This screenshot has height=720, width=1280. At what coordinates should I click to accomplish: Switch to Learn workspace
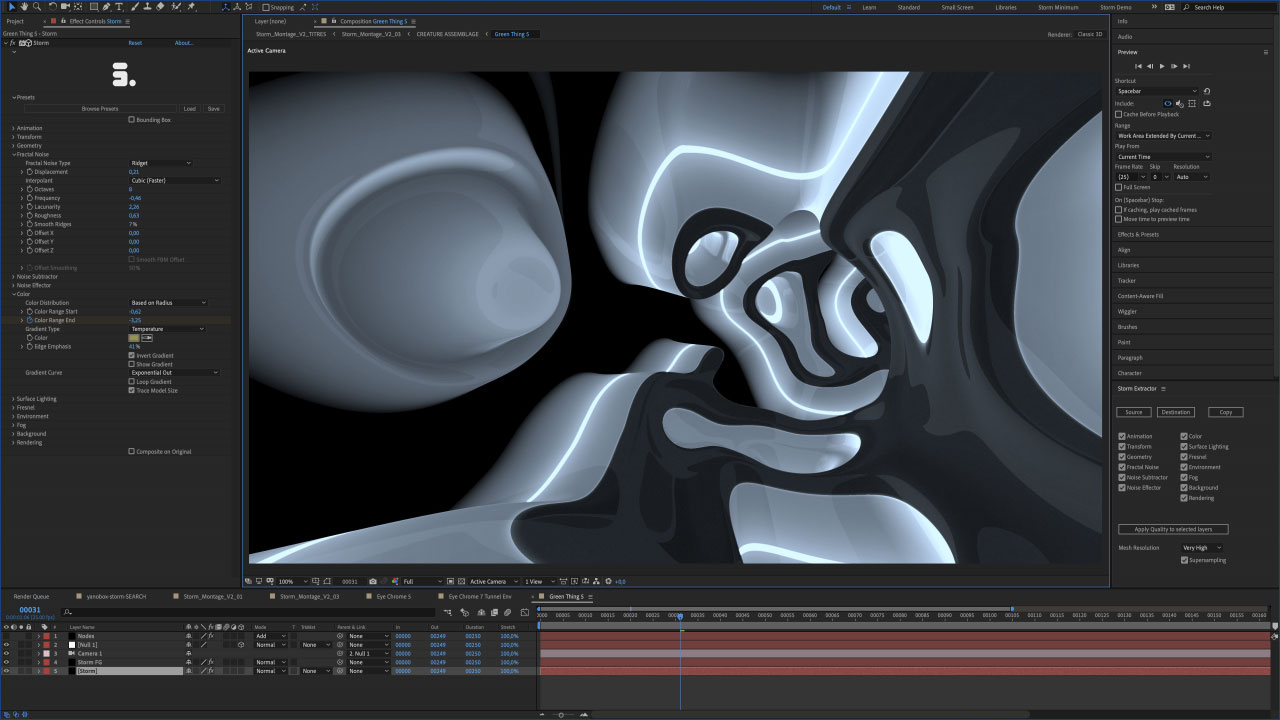click(x=869, y=7)
